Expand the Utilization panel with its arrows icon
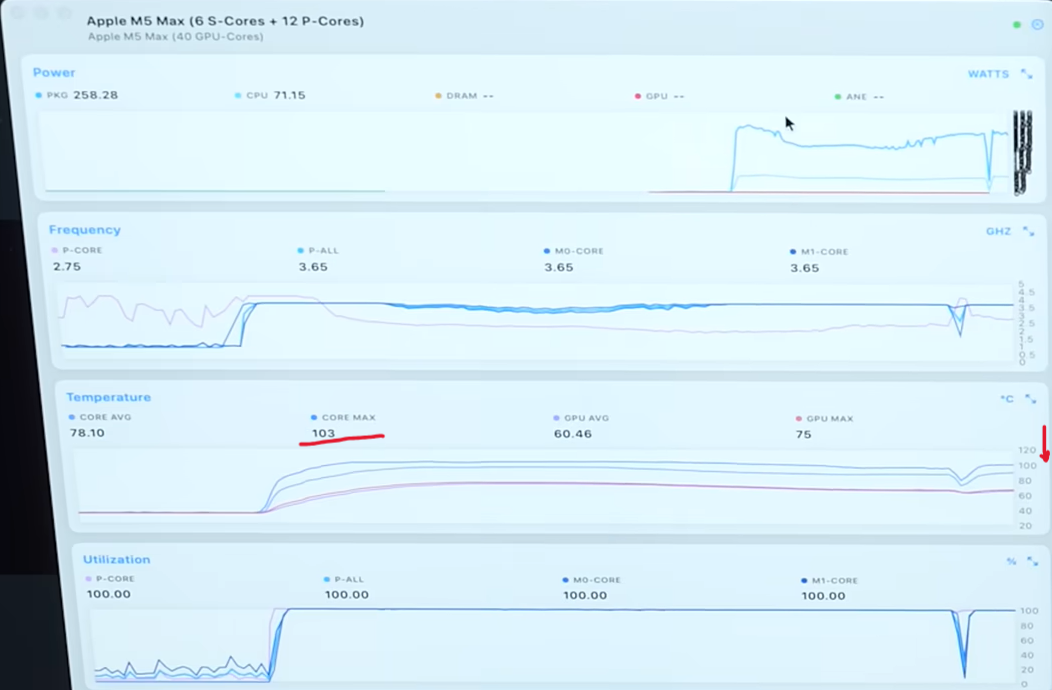 tap(1033, 561)
